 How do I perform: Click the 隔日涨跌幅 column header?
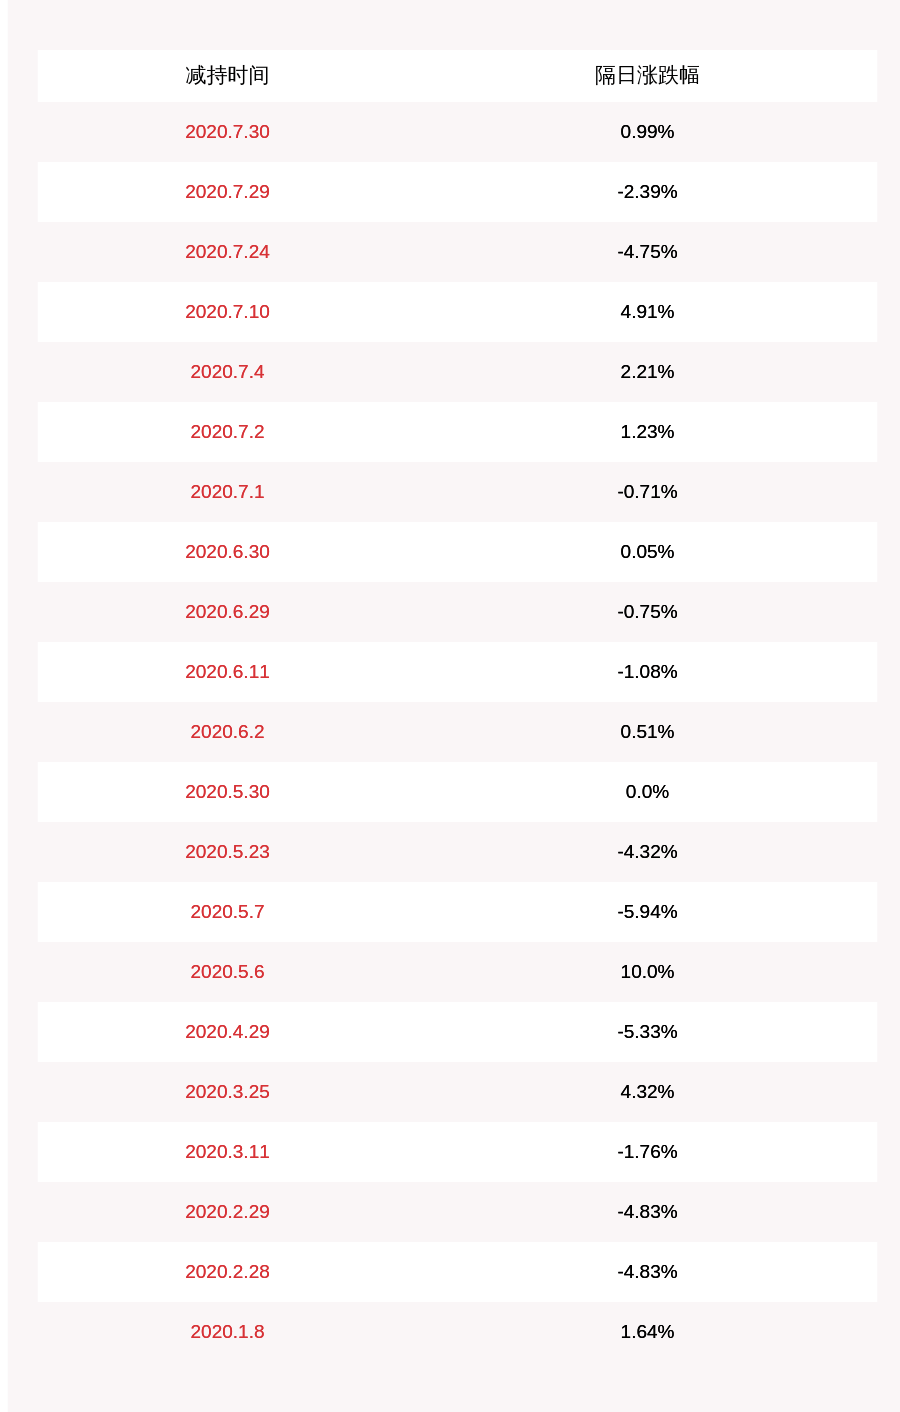(x=647, y=76)
